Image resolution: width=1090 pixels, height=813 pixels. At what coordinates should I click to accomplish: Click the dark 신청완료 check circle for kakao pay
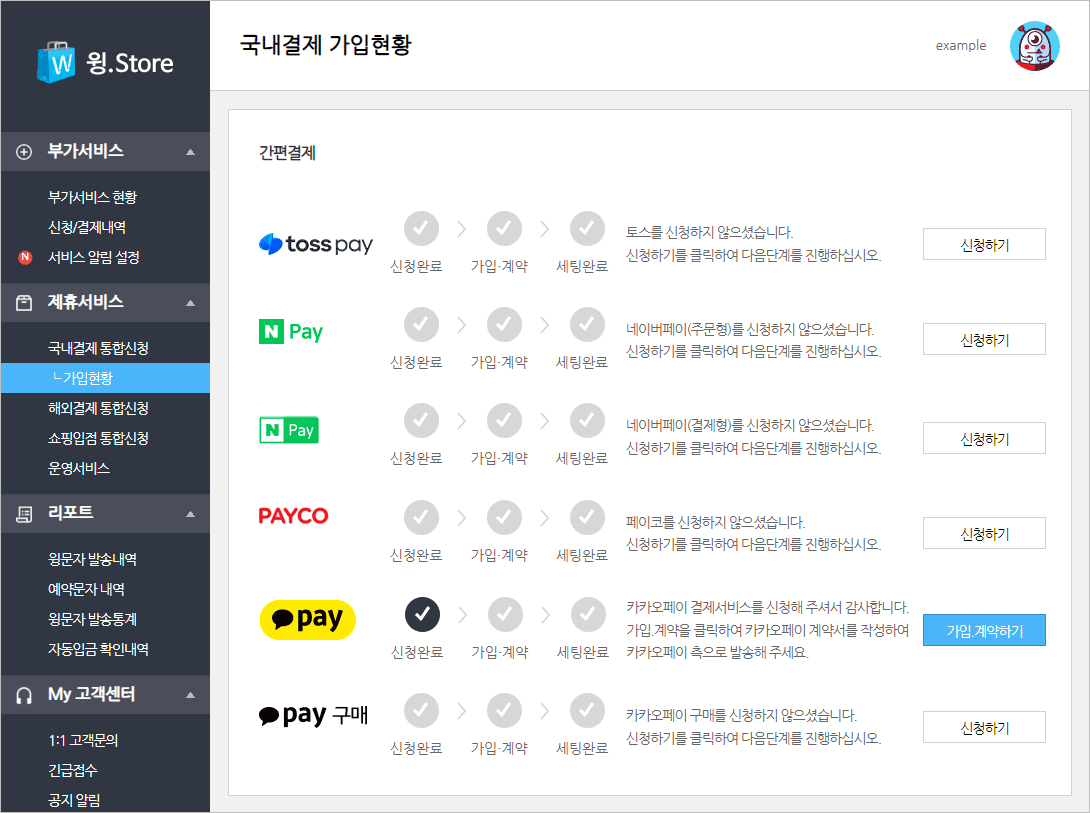[422, 614]
